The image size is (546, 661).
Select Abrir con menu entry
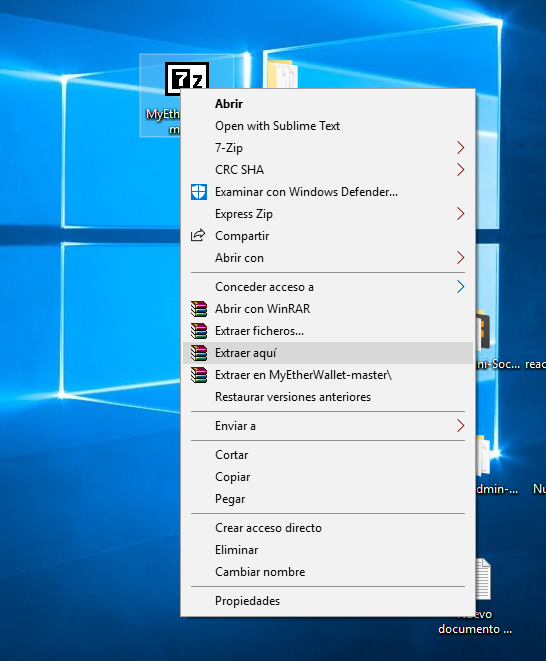point(328,258)
